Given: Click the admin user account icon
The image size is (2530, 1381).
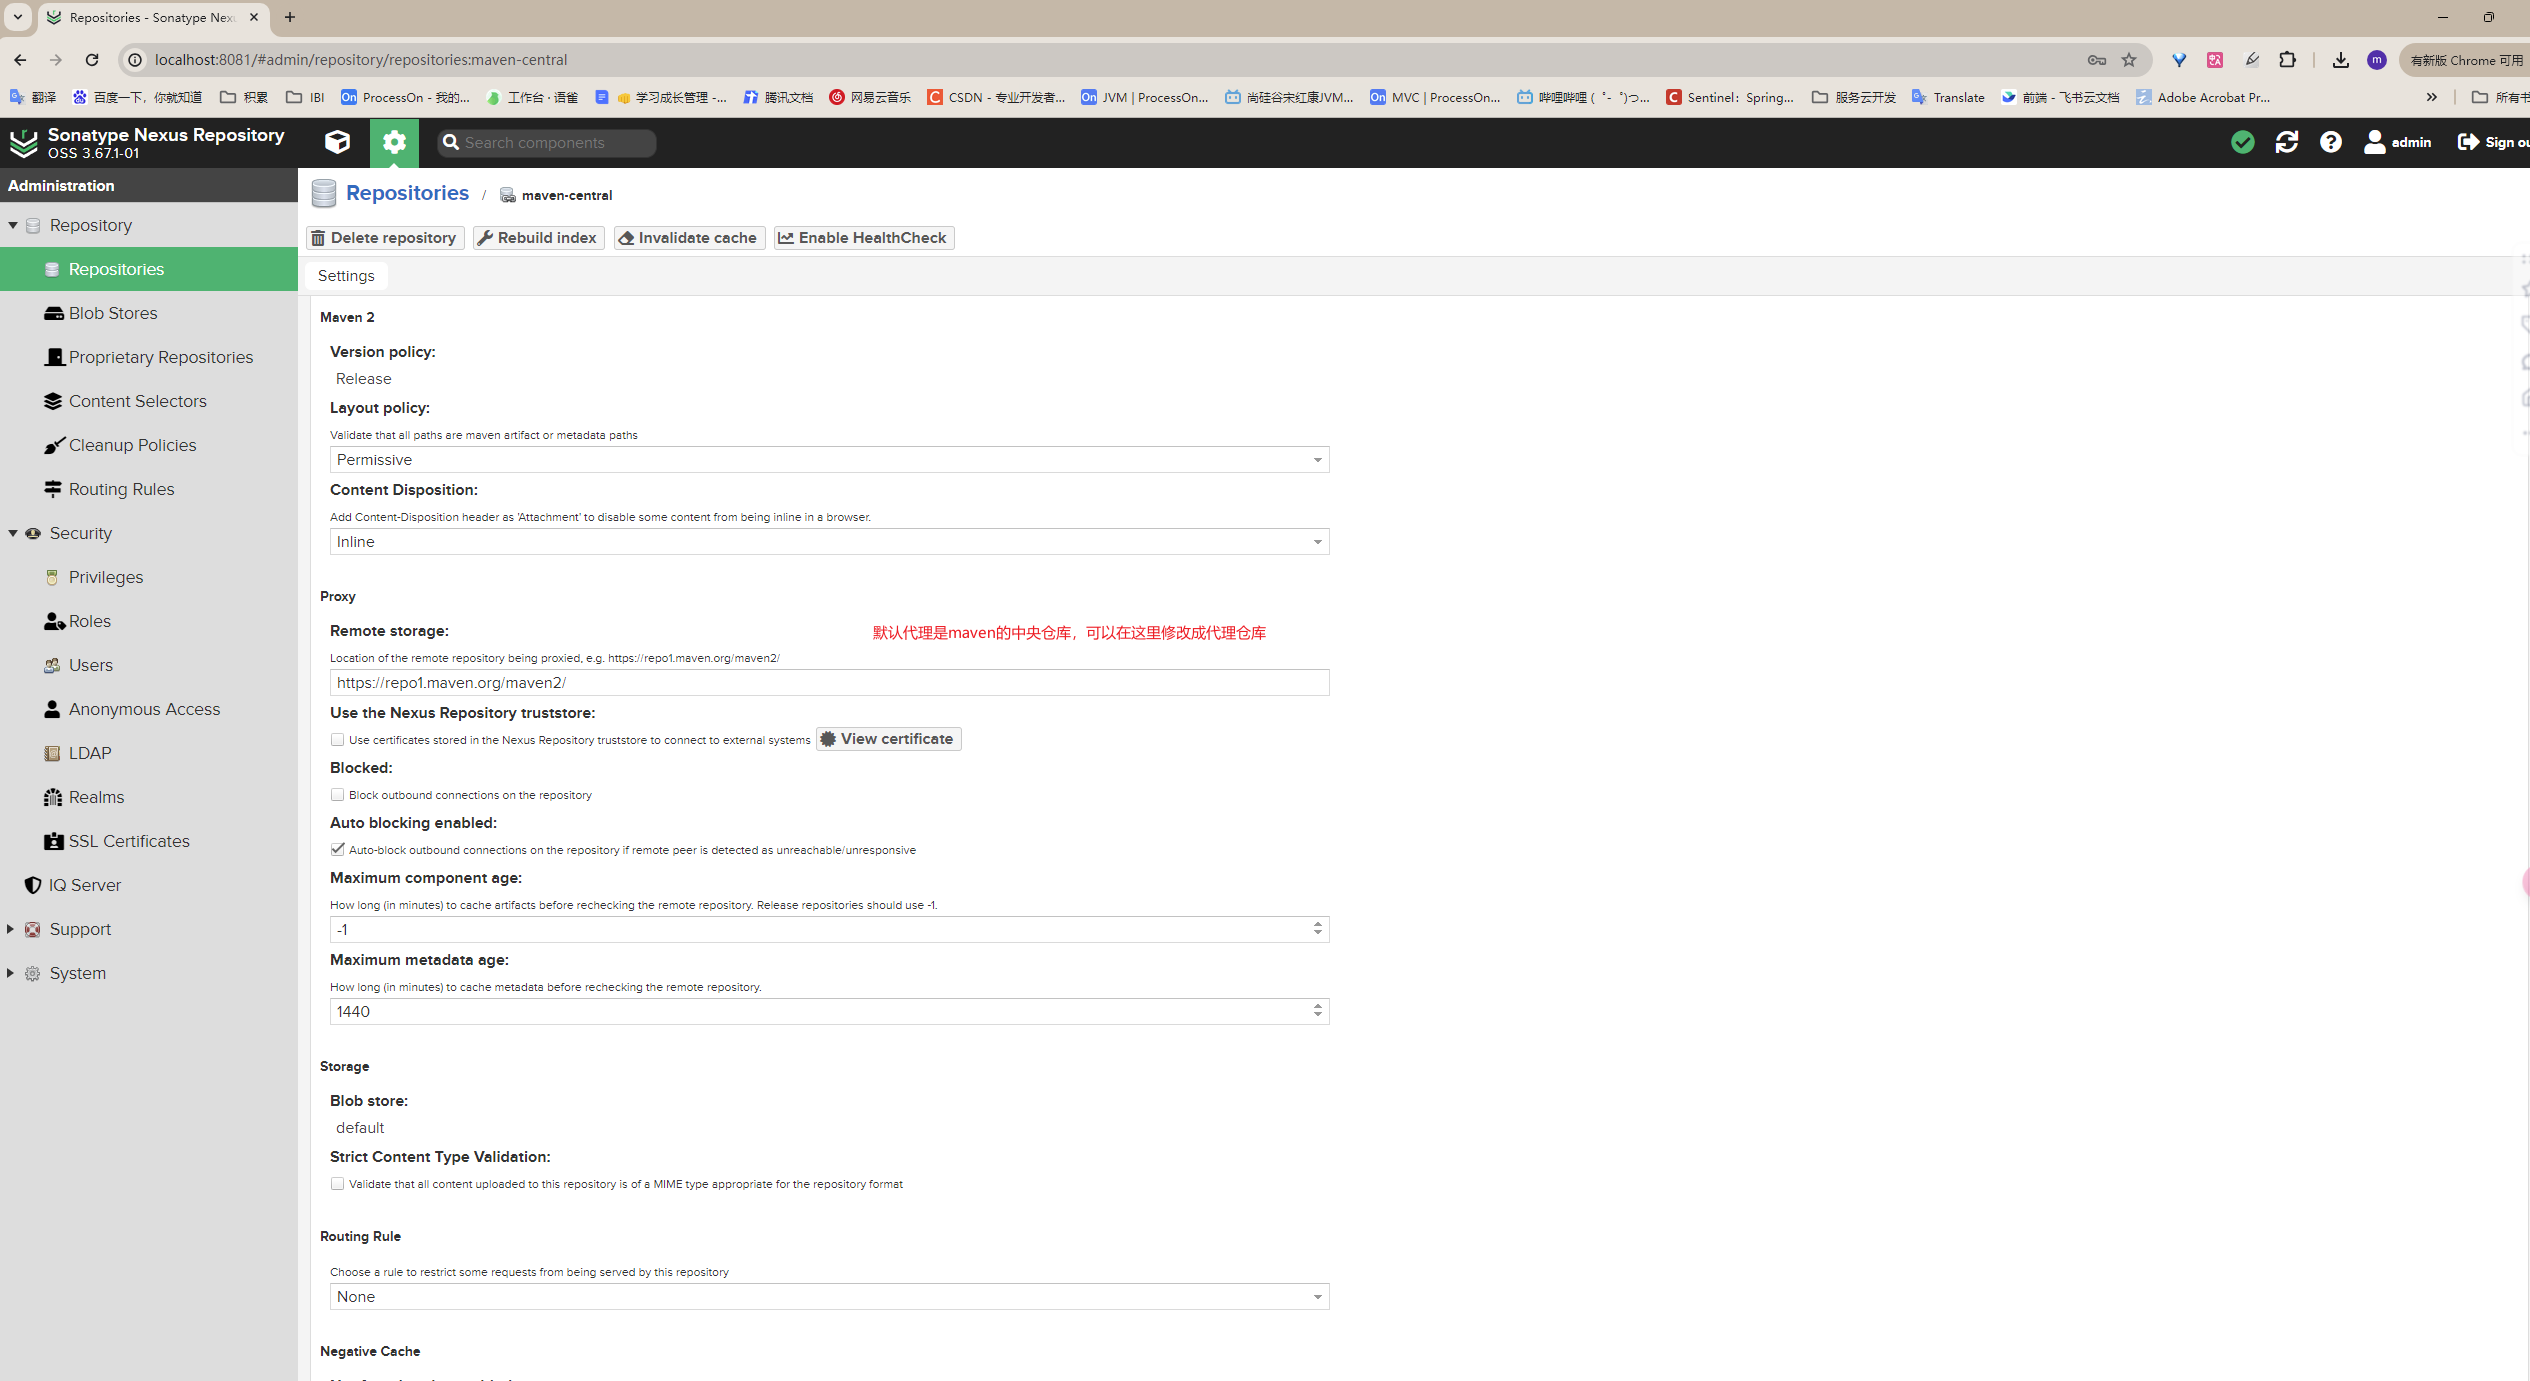Looking at the screenshot, I should coord(2374,142).
